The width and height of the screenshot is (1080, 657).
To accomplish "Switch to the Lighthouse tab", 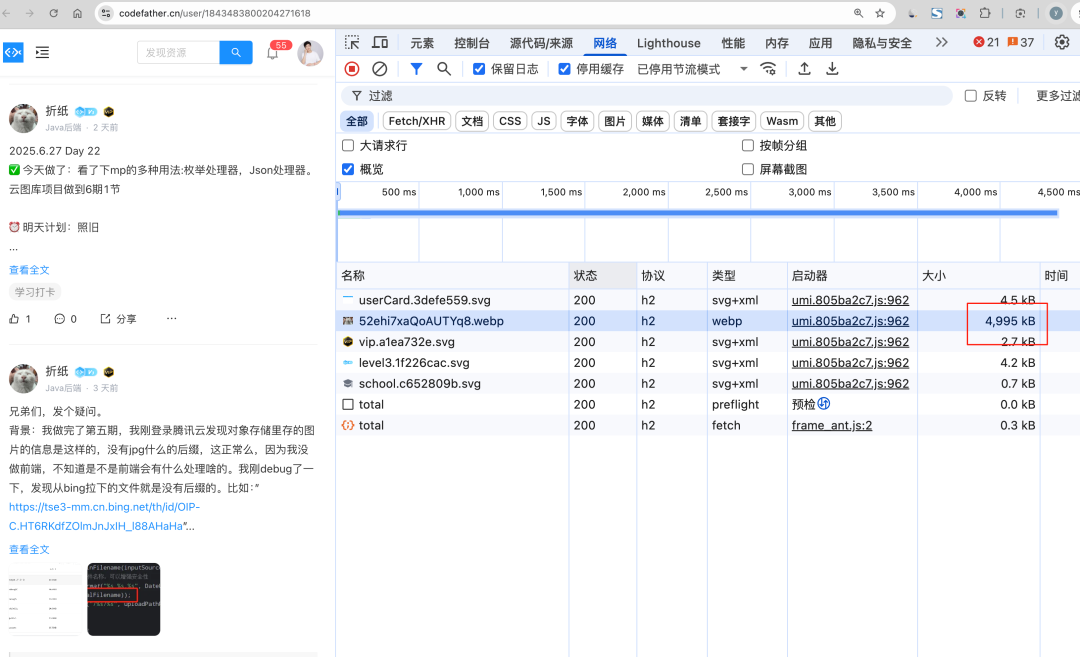I will tap(668, 43).
